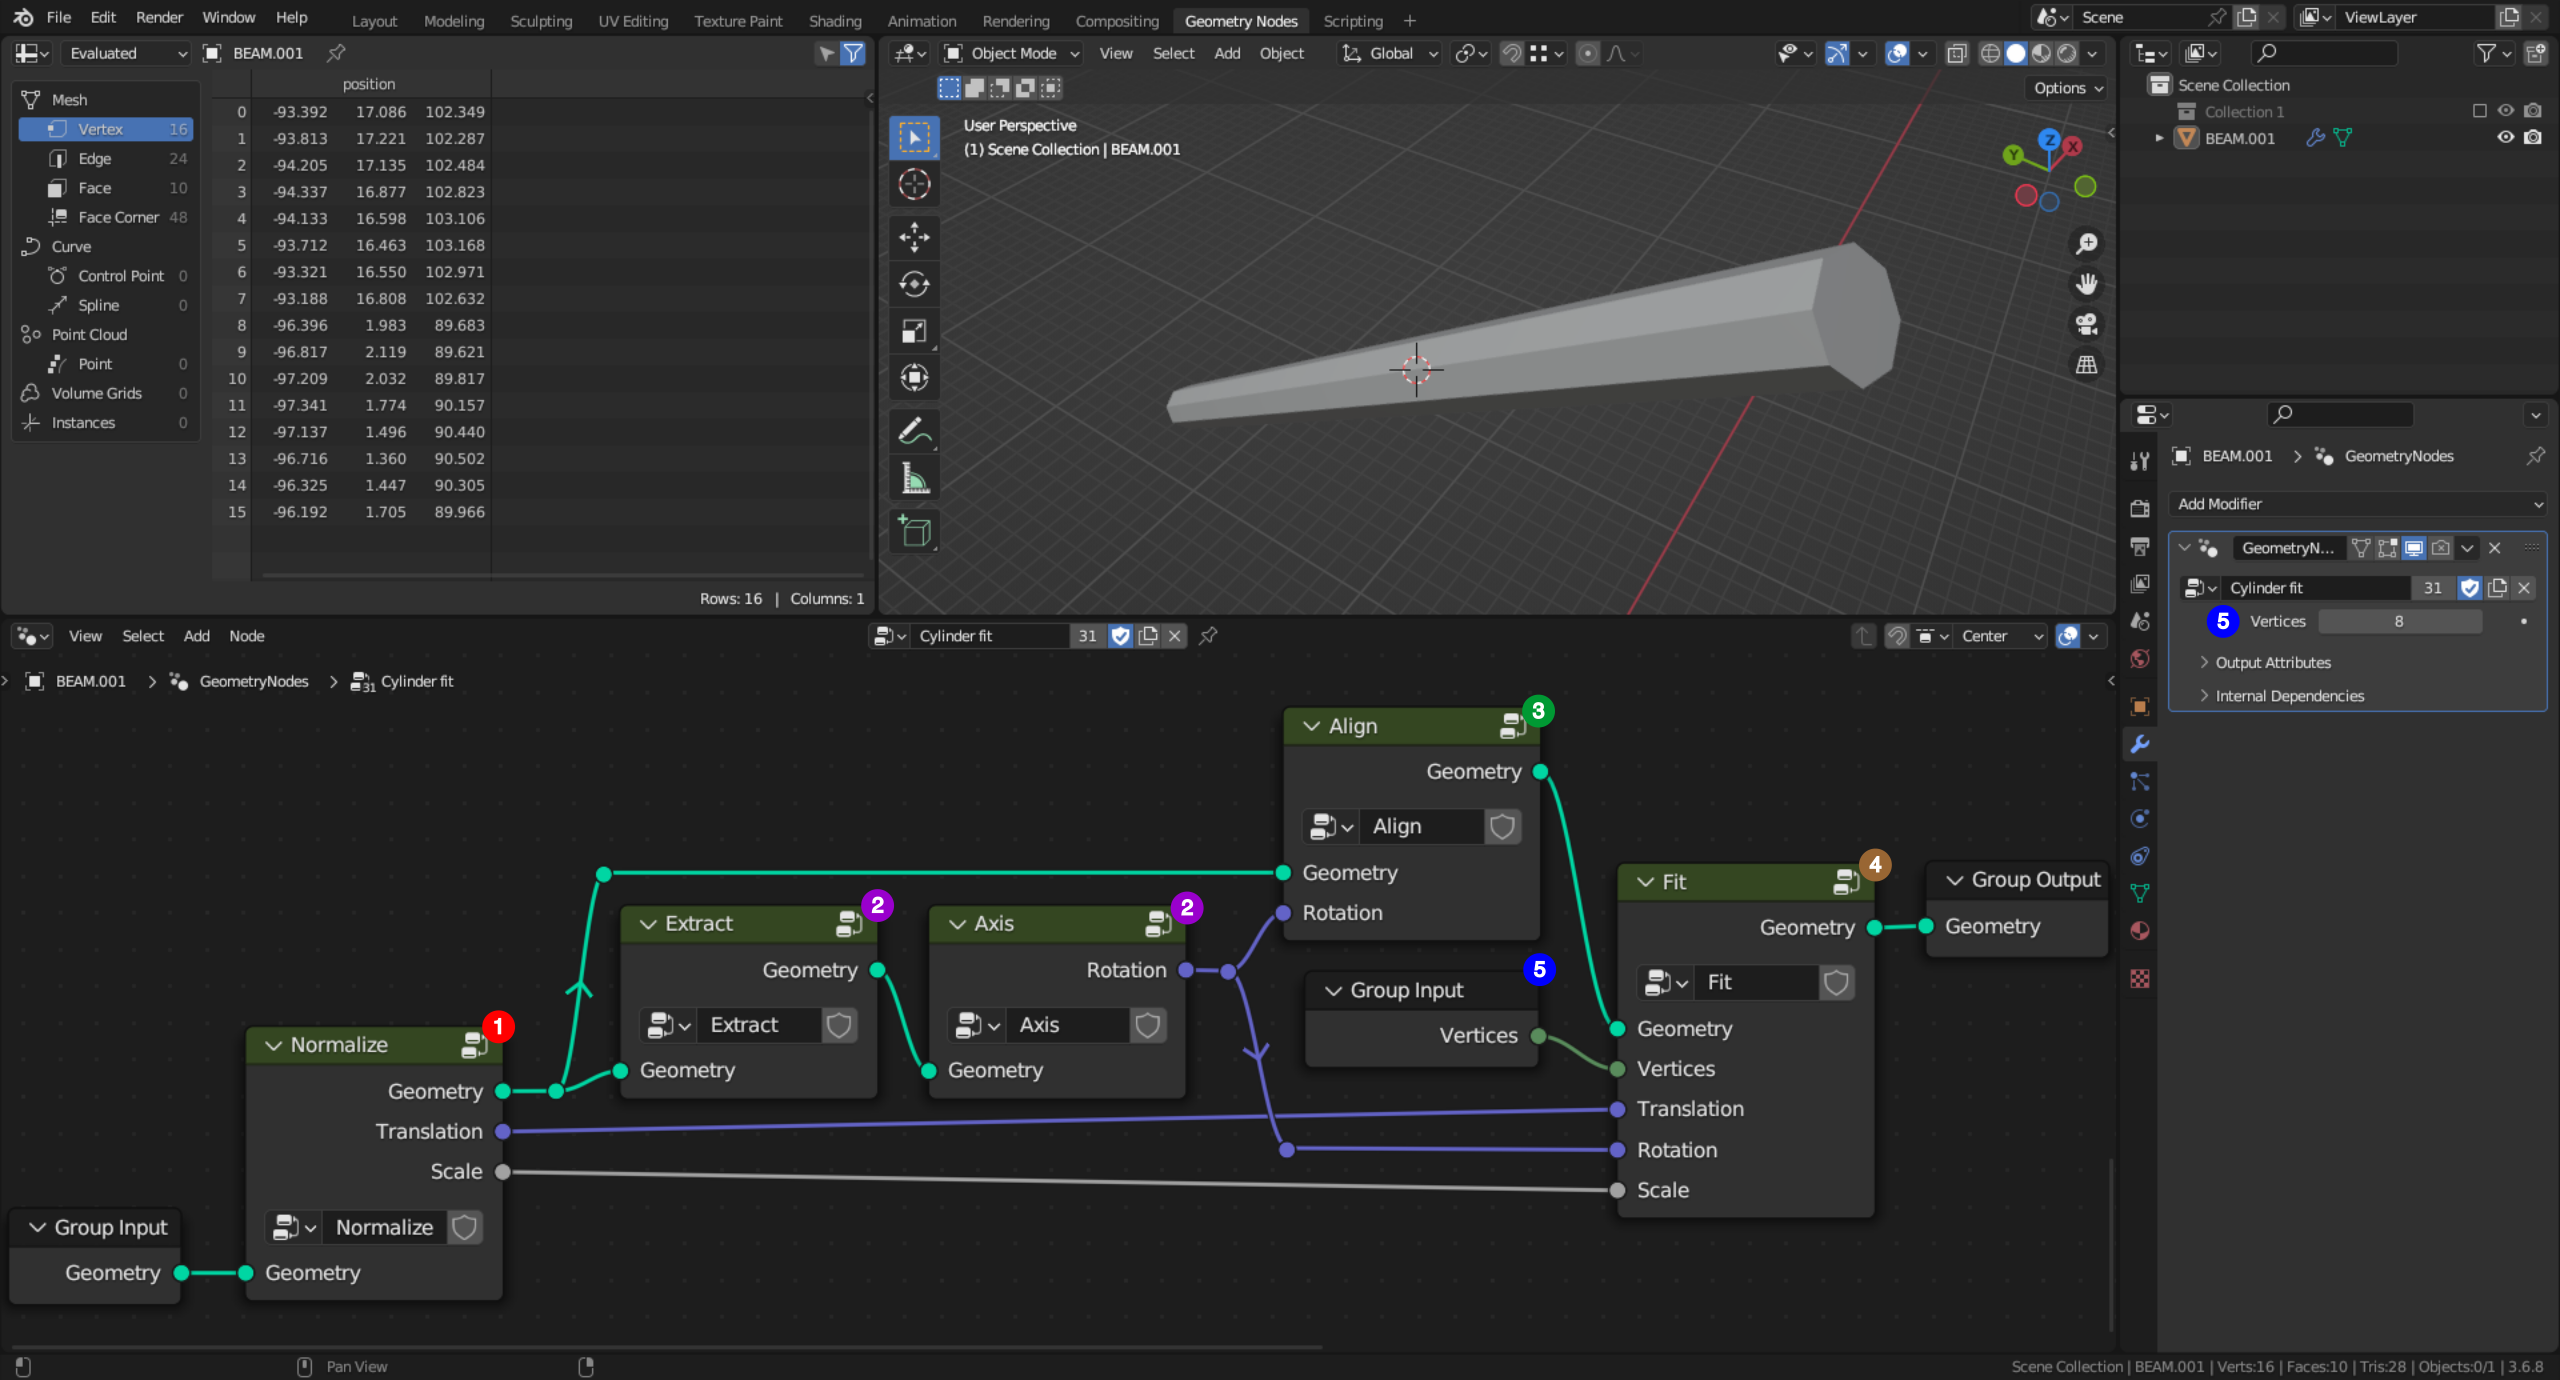Select the Cursor tool in viewport toolbar

click(914, 184)
